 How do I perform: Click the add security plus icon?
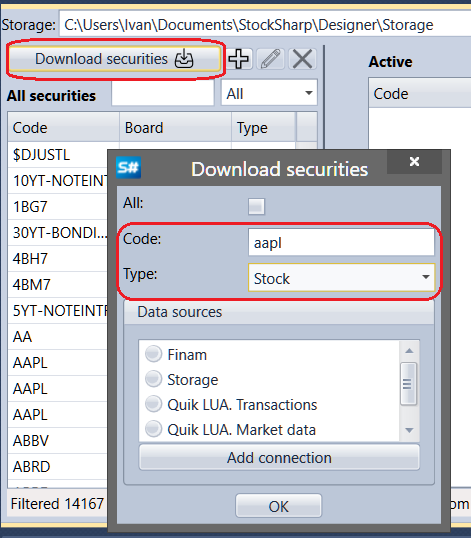tap(239, 59)
